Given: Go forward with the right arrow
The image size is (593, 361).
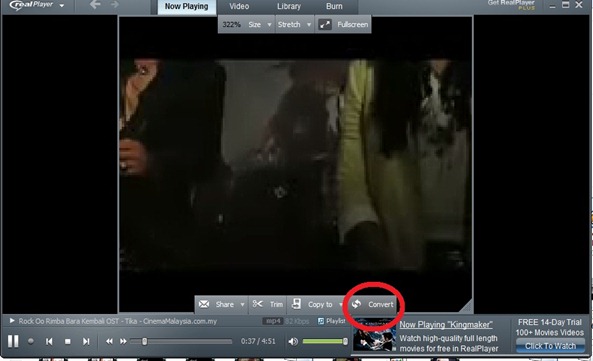Looking at the screenshot, I should [115, 5].
